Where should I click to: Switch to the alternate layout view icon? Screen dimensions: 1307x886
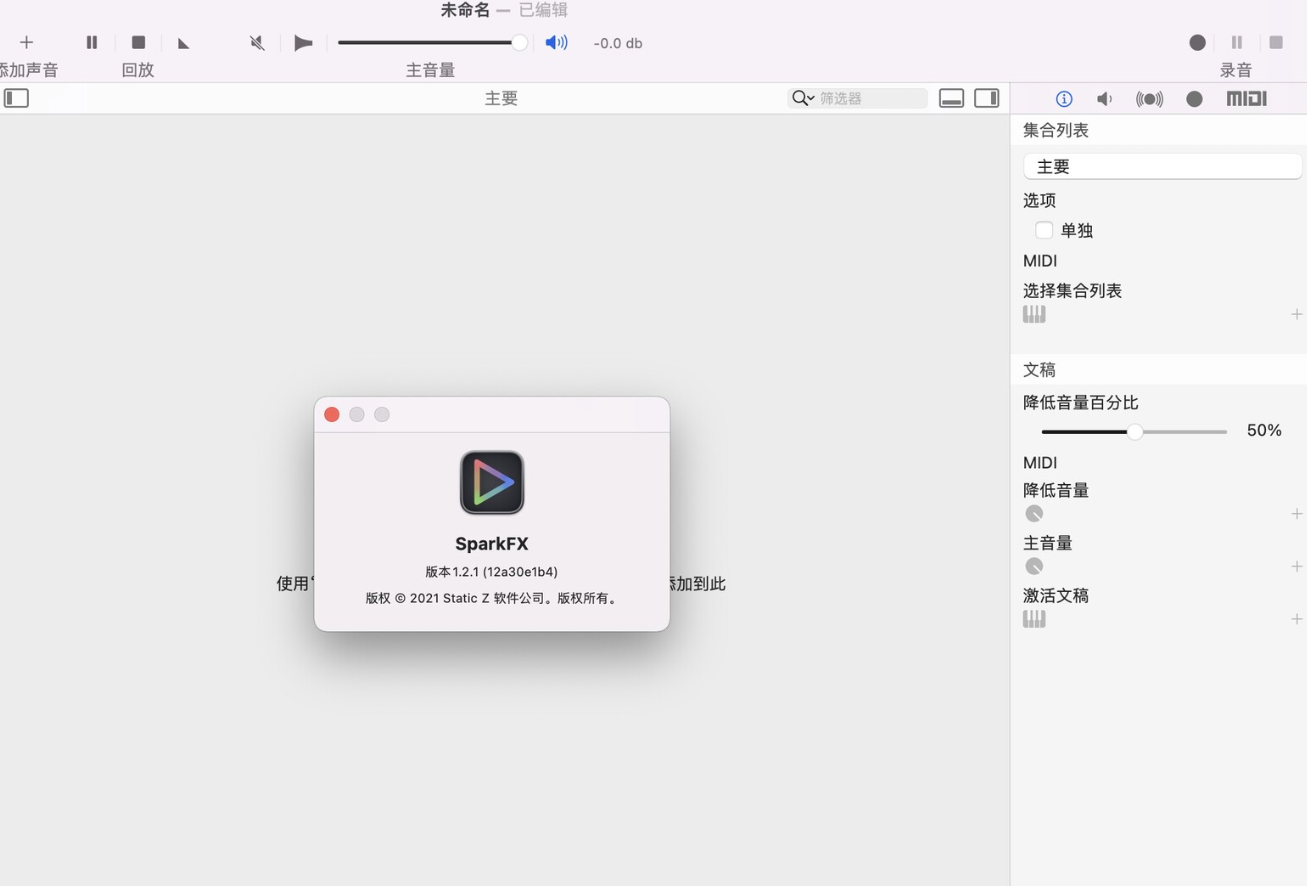click(986, 97)
